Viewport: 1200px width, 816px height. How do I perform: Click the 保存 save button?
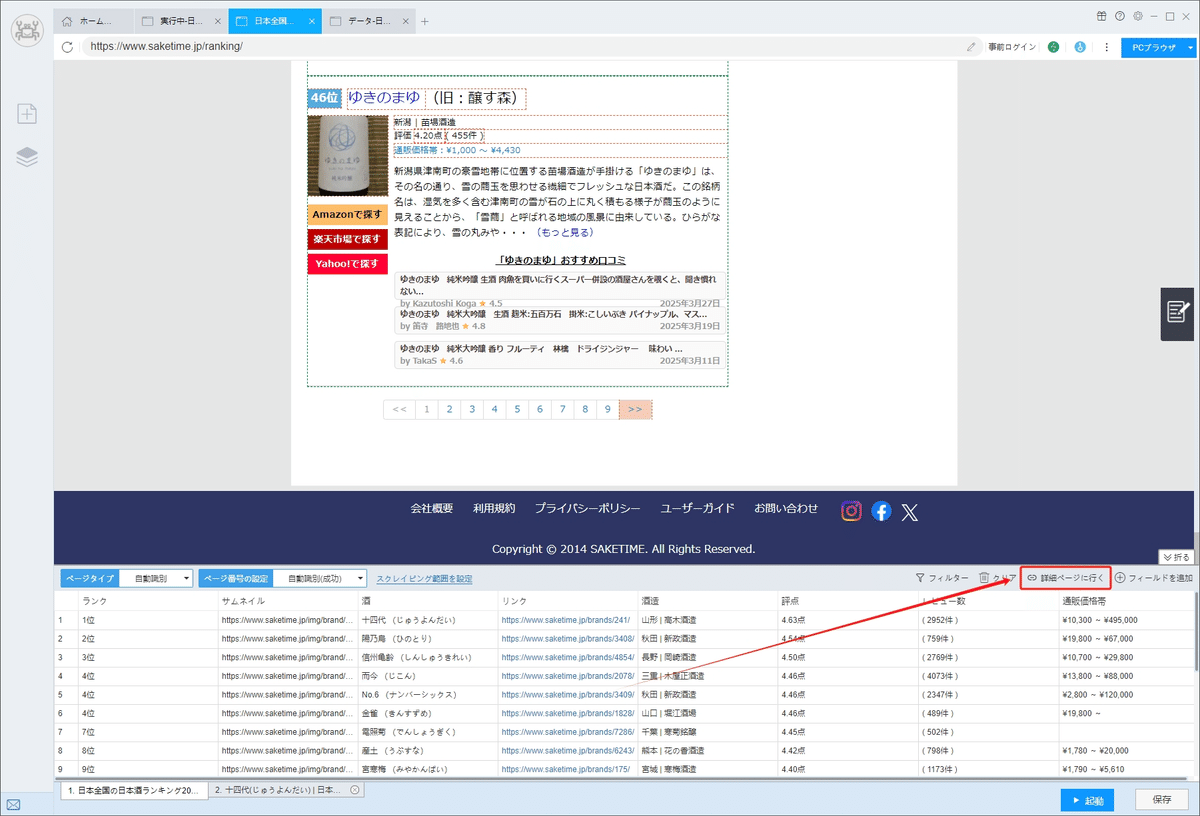tap(1162, 800)
